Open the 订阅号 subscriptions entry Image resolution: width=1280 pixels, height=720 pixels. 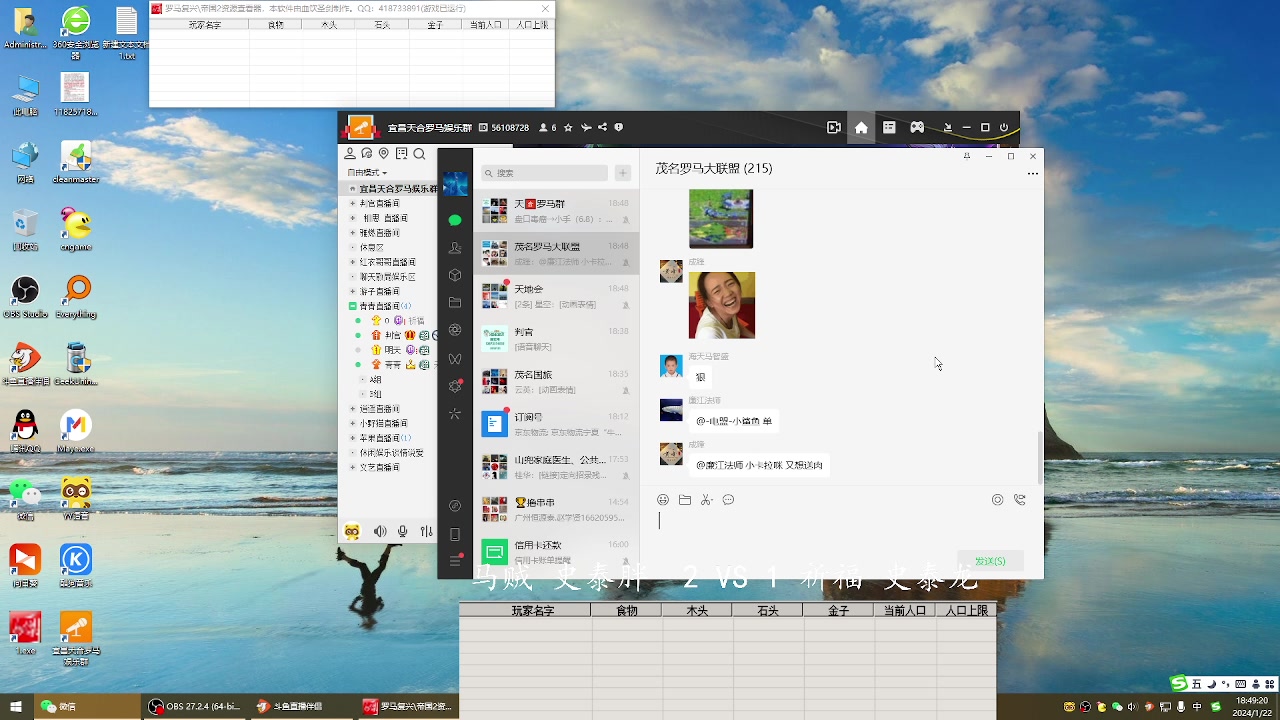pos(556,424)
